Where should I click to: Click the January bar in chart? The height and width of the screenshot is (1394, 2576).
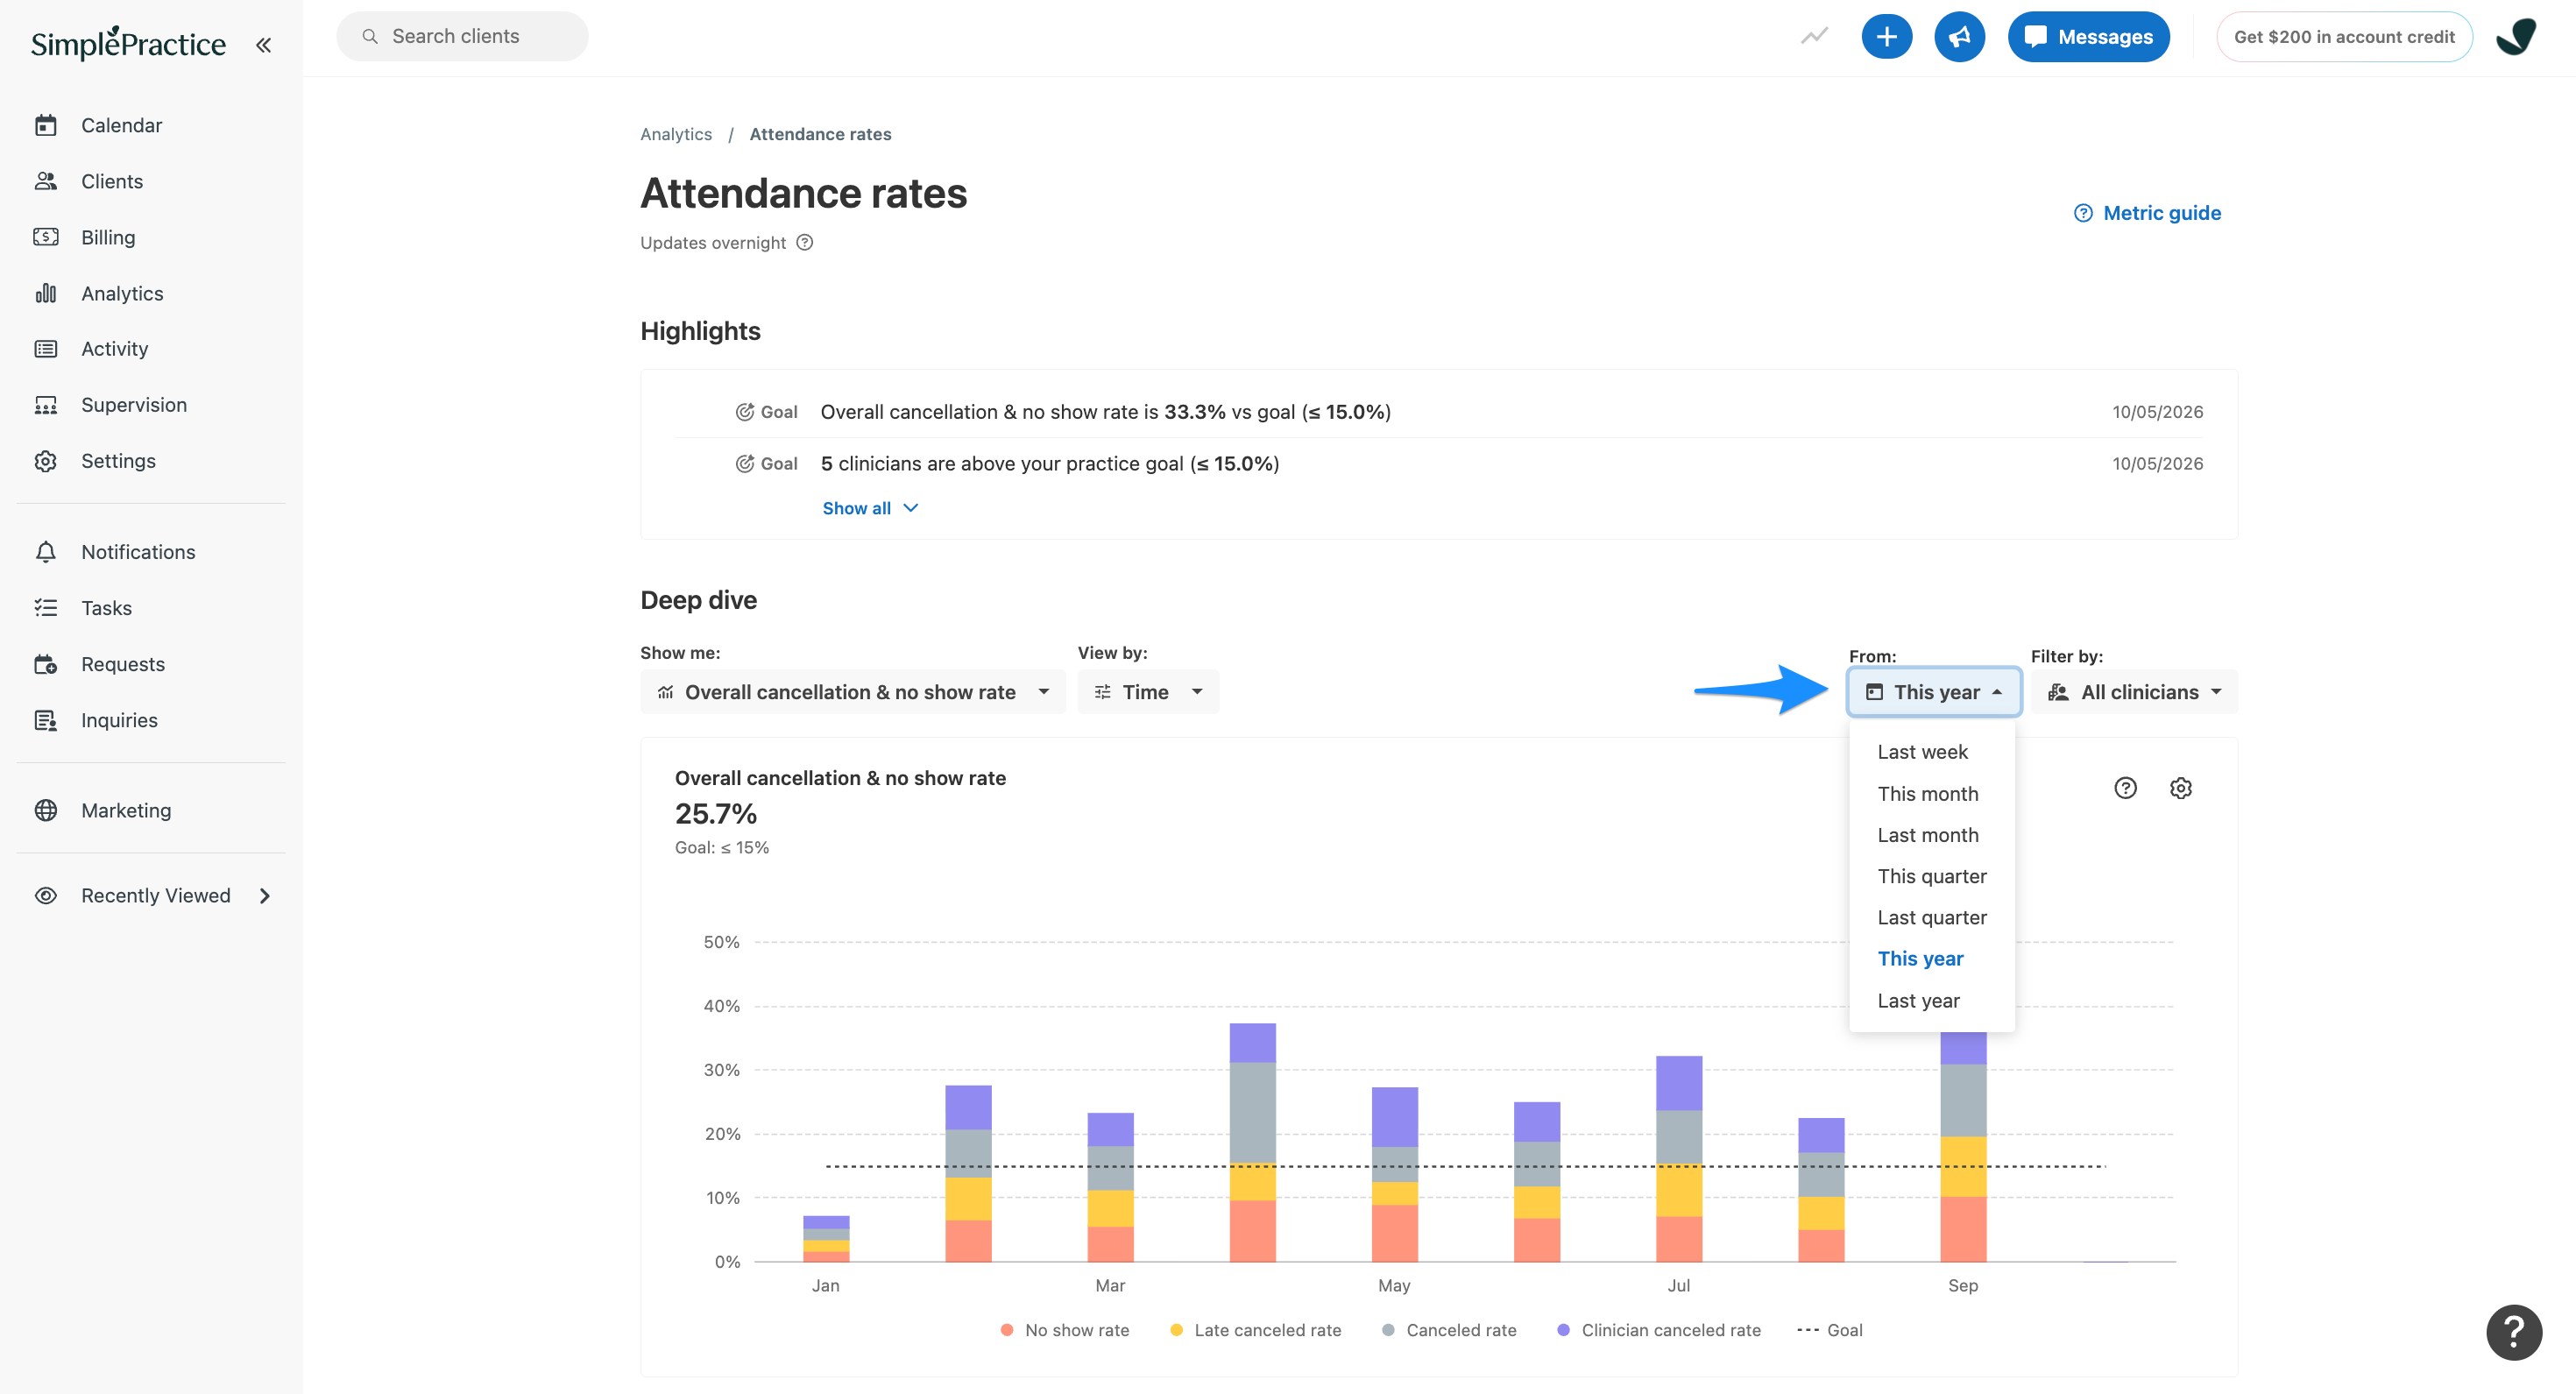(826, 1238)
